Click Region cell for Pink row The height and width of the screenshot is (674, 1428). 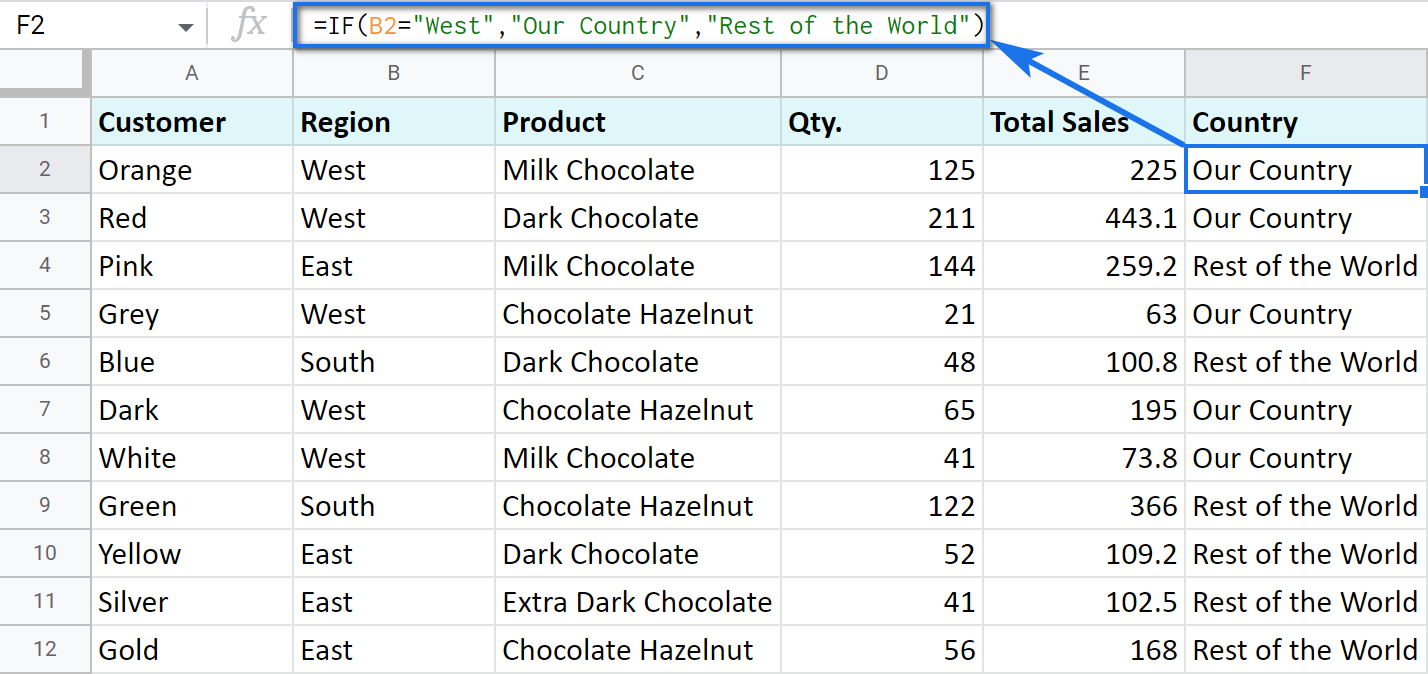[394, 266]
